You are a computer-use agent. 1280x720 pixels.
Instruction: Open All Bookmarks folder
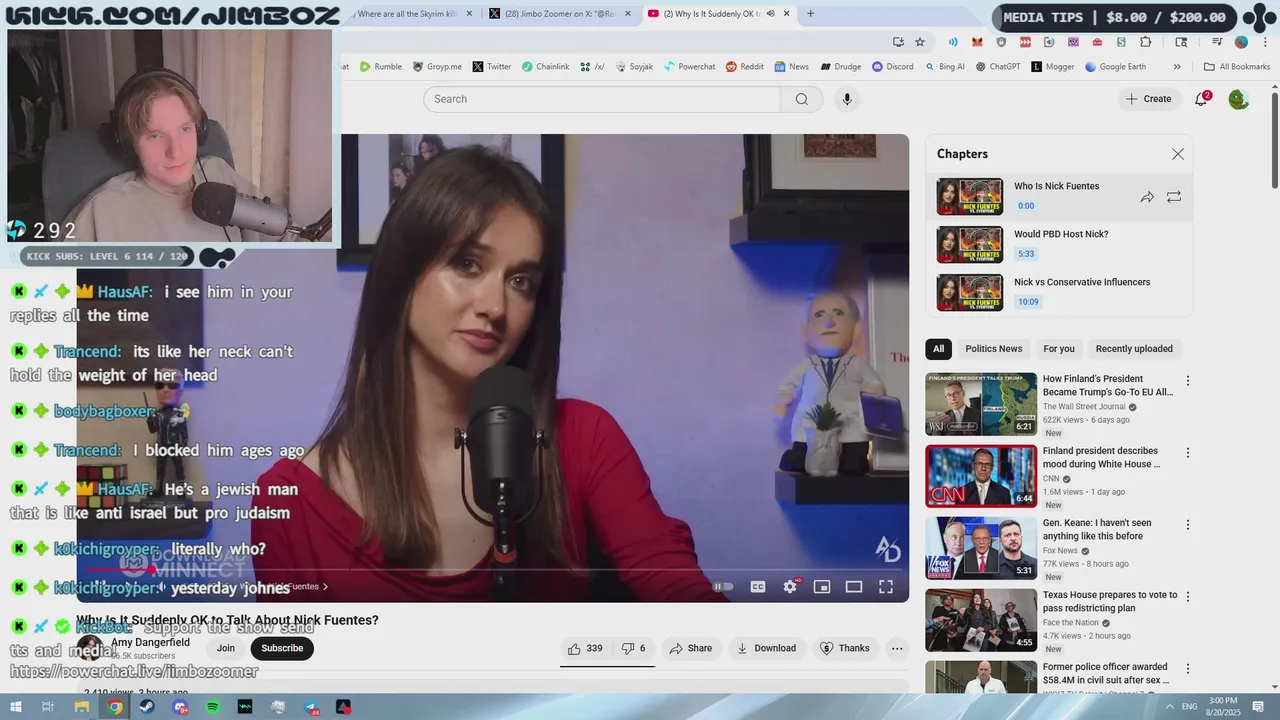point(1237,67)
